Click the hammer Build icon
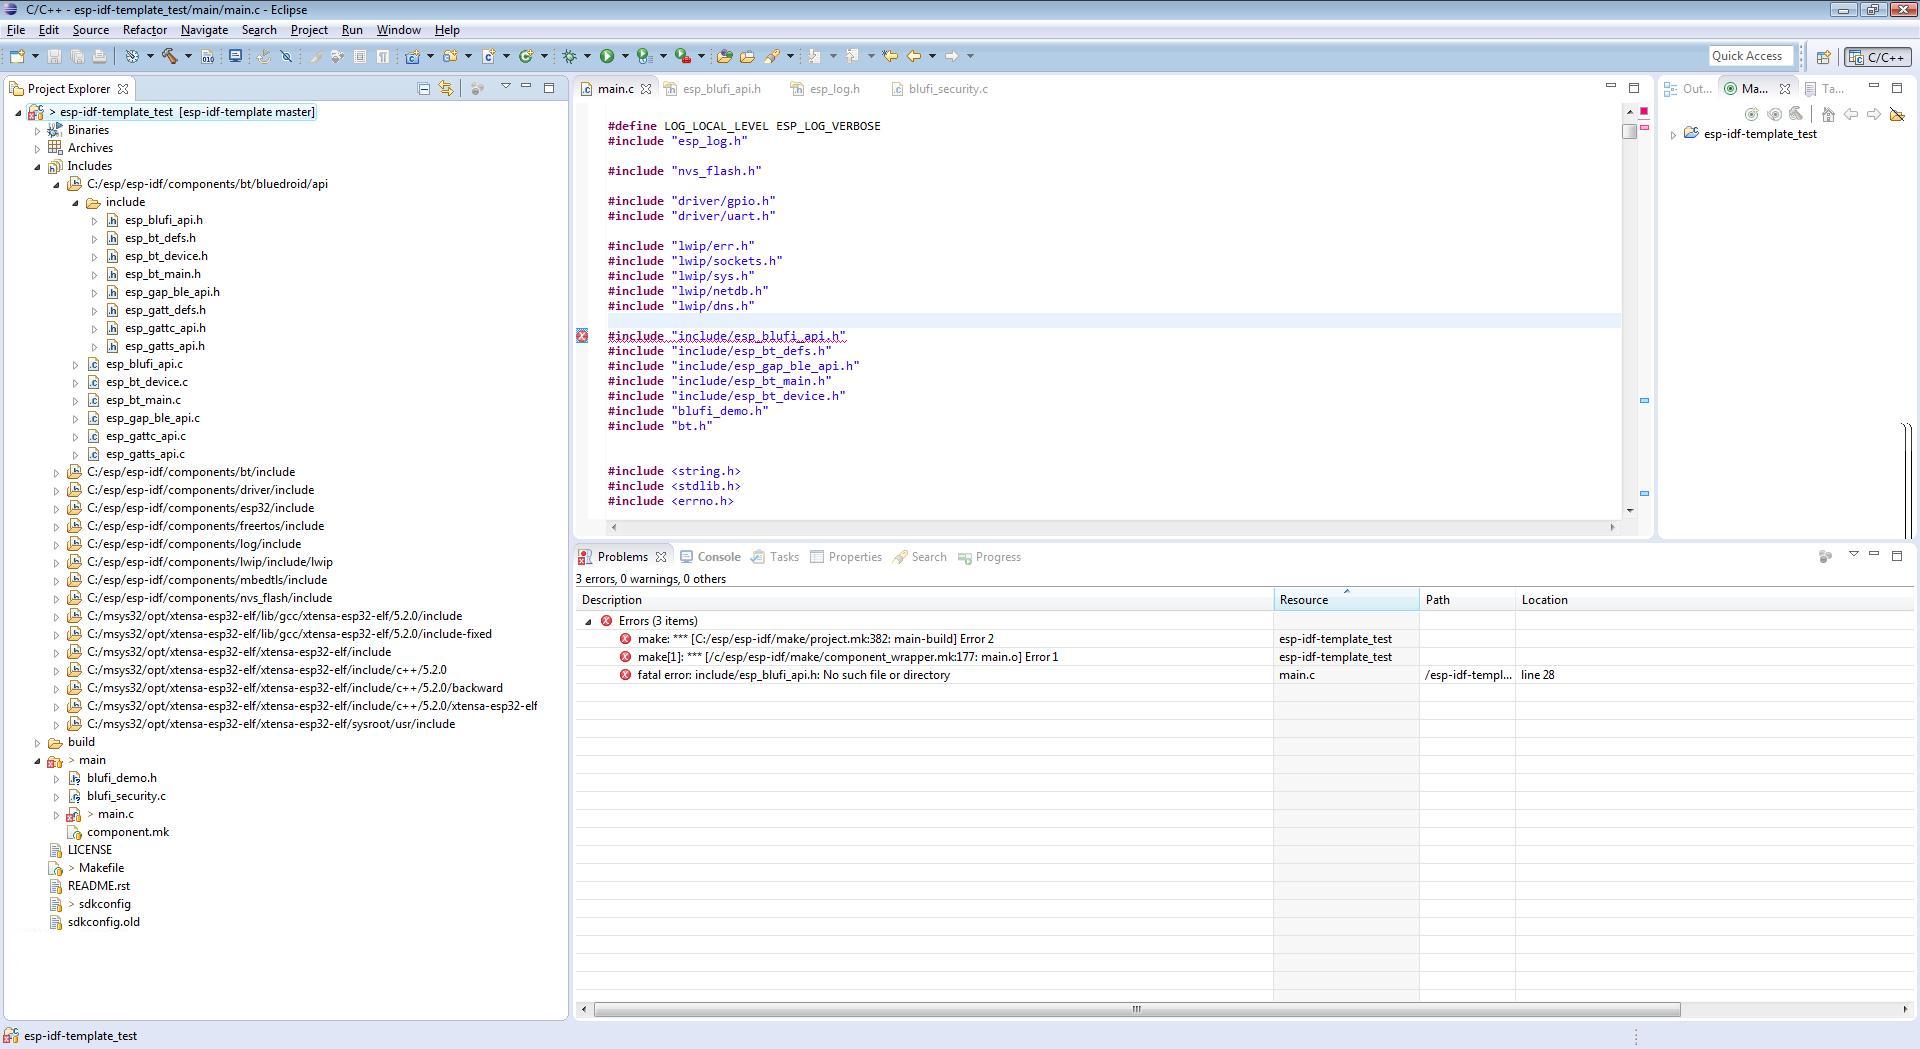The height and width of the screenshot is (1049, 1920). (169, 56)
